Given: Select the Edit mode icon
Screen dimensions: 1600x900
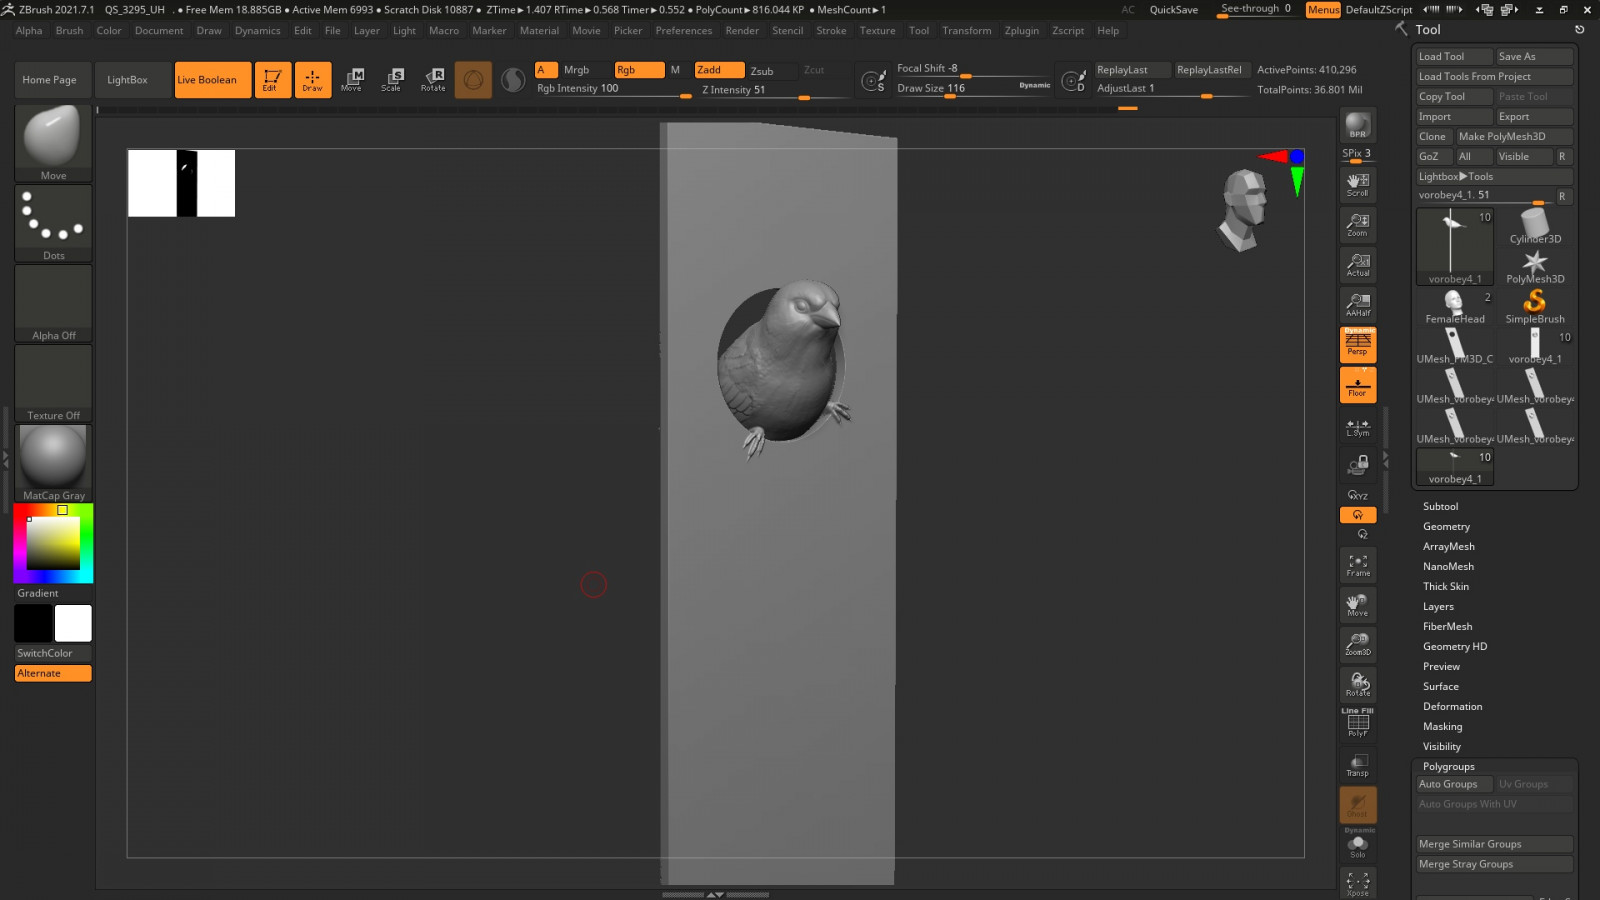Looking at the screenshot, I should [273, 80].
